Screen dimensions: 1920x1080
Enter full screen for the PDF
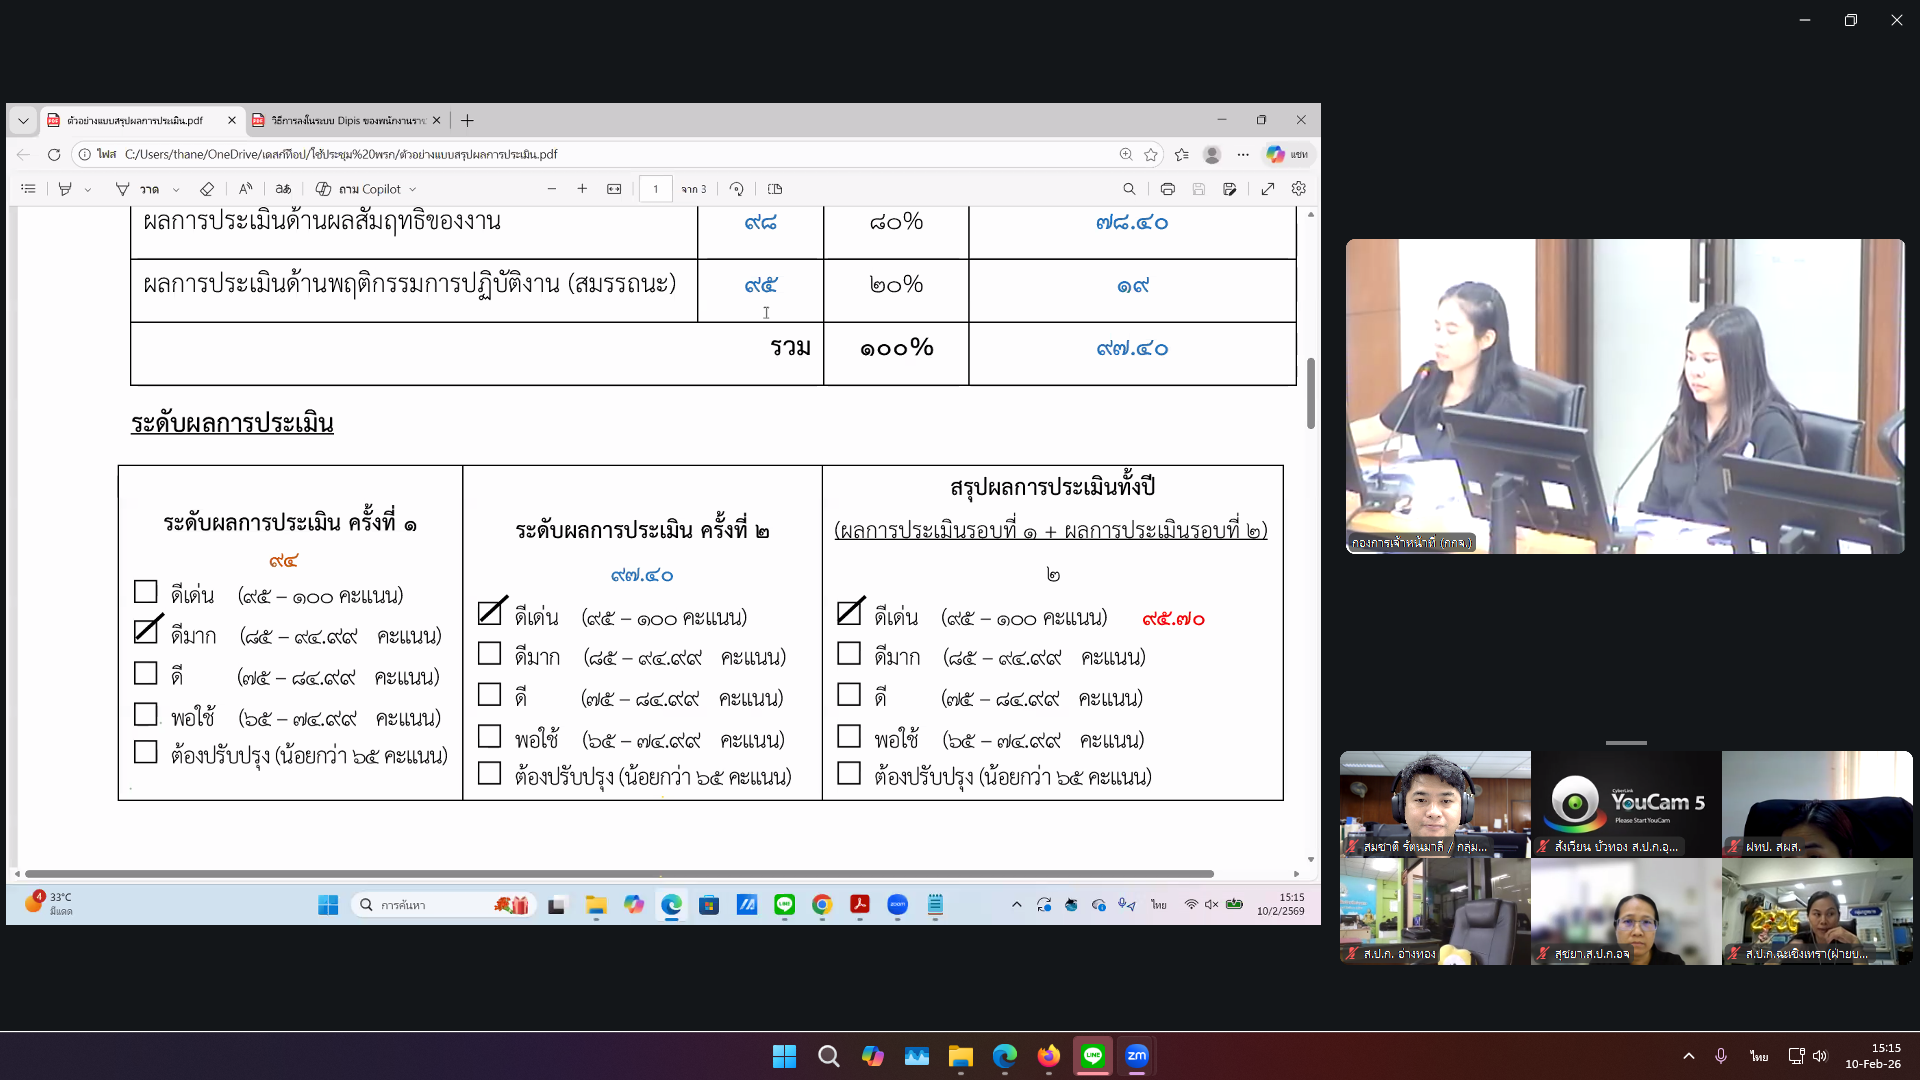coord(1268,188)
